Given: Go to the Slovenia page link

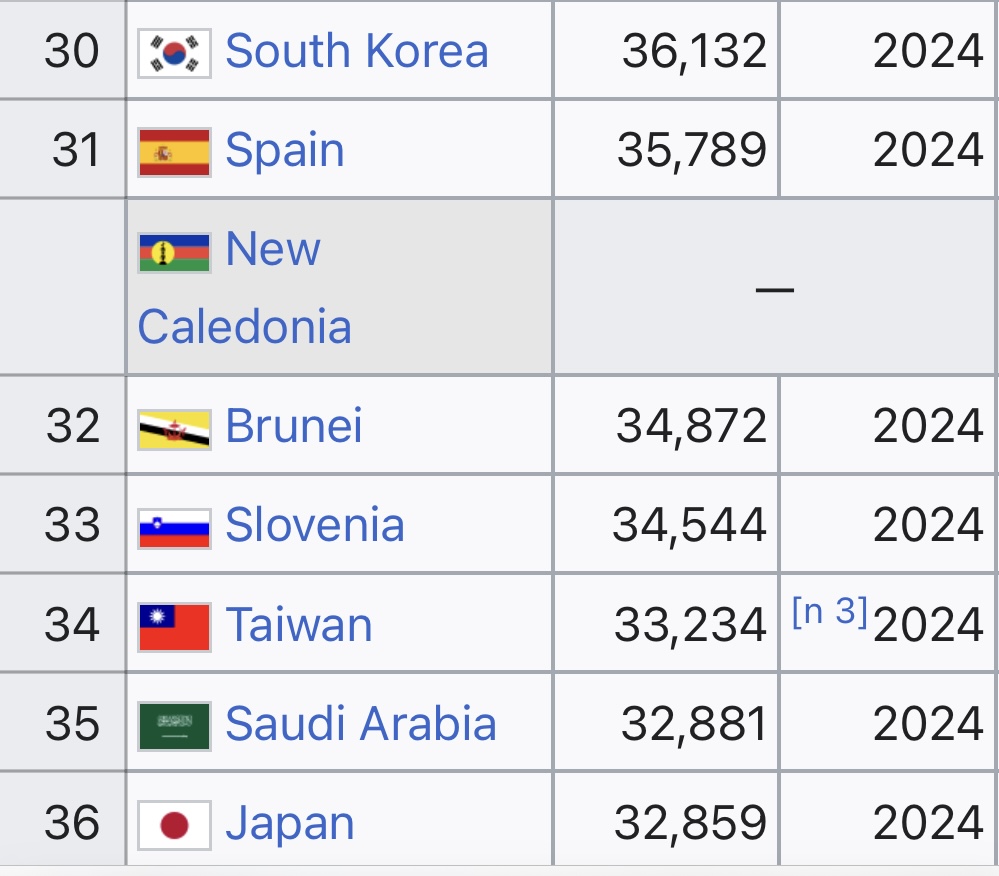Looking at the screenshot, I should [x=315, y=525].
